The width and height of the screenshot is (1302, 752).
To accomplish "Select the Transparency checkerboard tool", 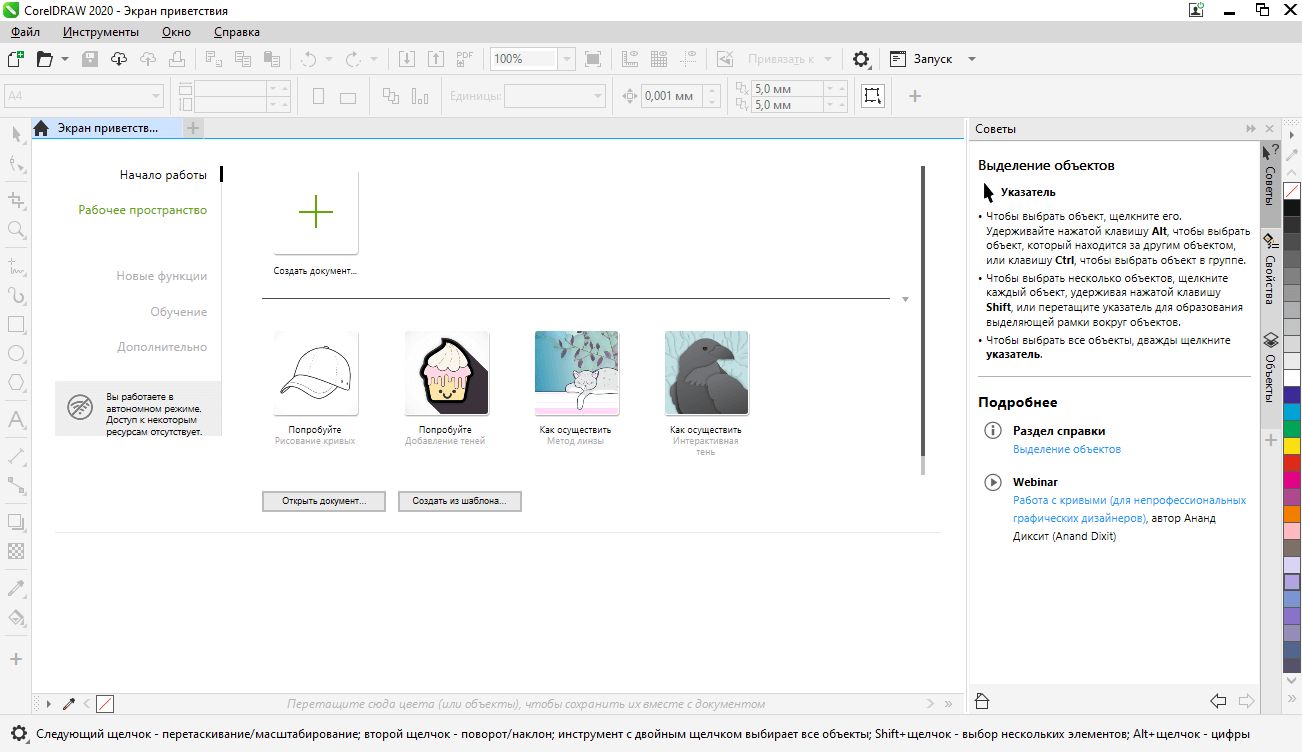I will [16, 550].
